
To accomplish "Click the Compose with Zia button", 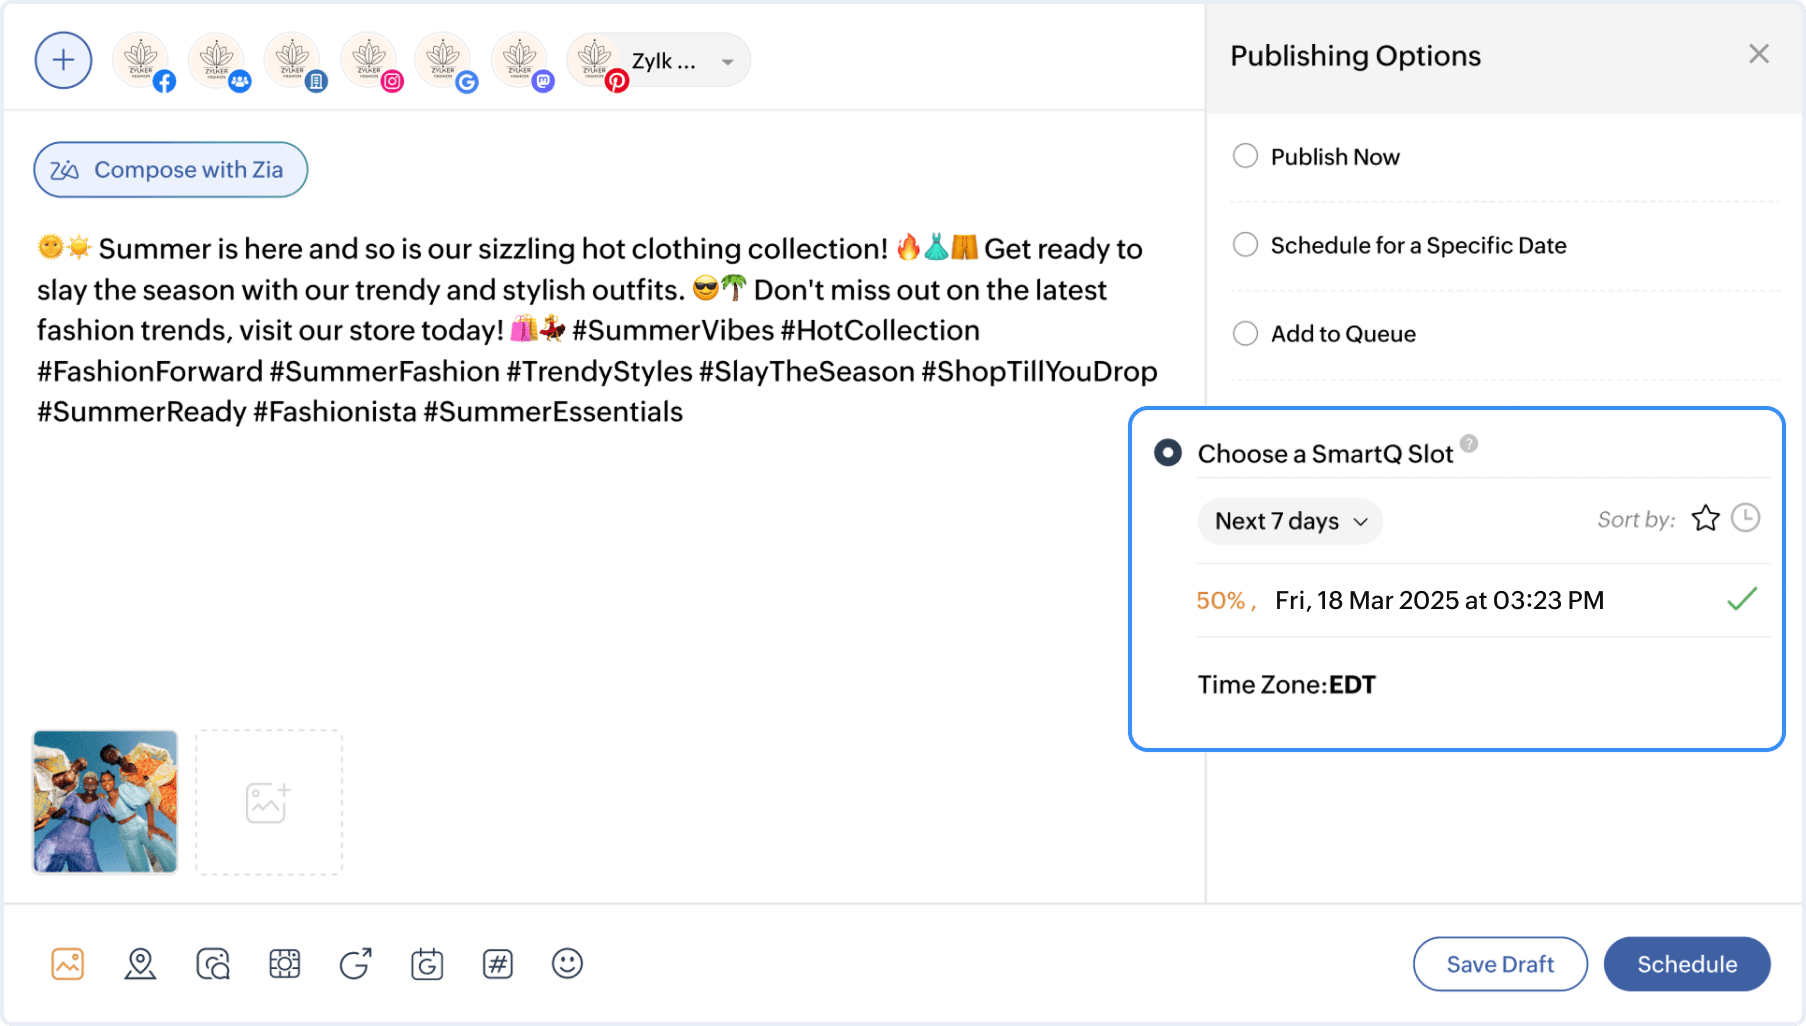I will point(170,170).
